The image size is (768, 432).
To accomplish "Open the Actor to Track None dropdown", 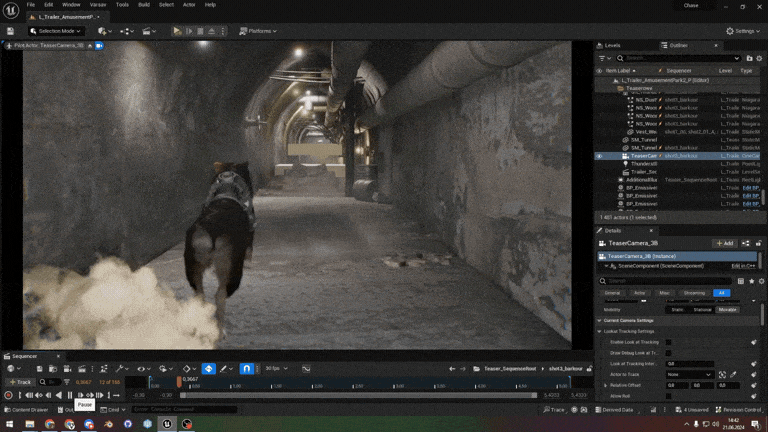I will coord(689,374).
